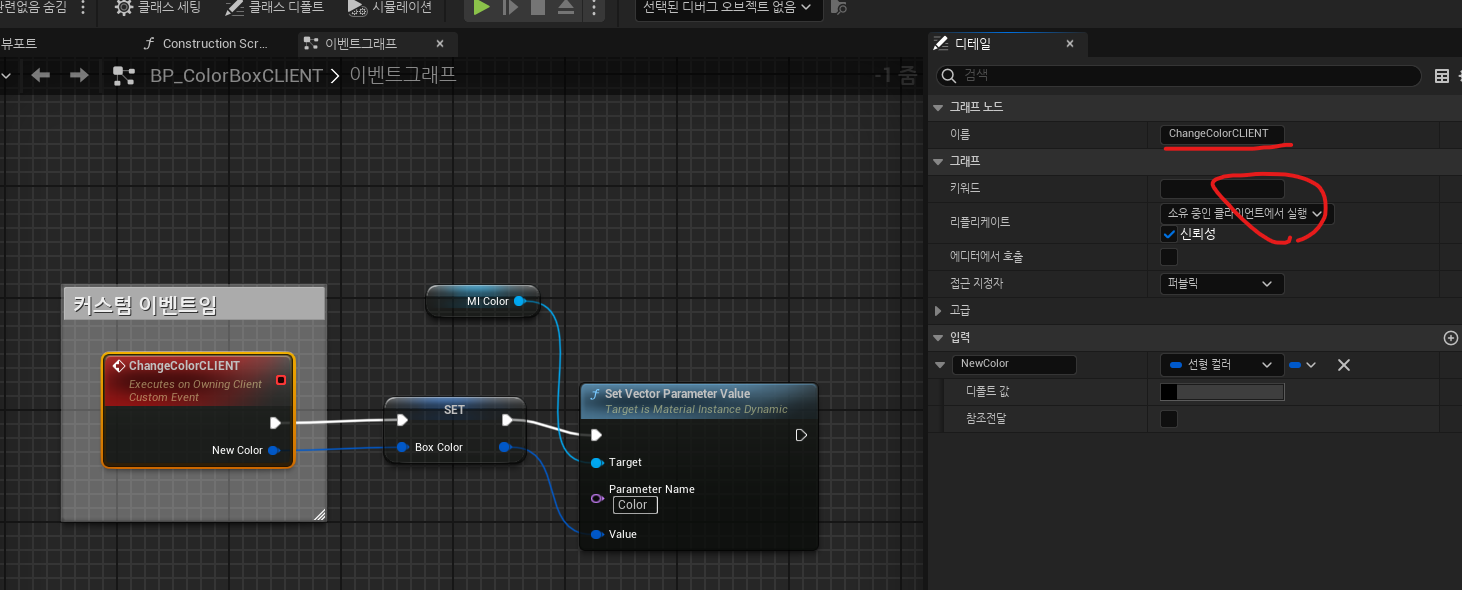
Task: Collapse the 그래프 노드 section
Action: click(x=937, y=107)
